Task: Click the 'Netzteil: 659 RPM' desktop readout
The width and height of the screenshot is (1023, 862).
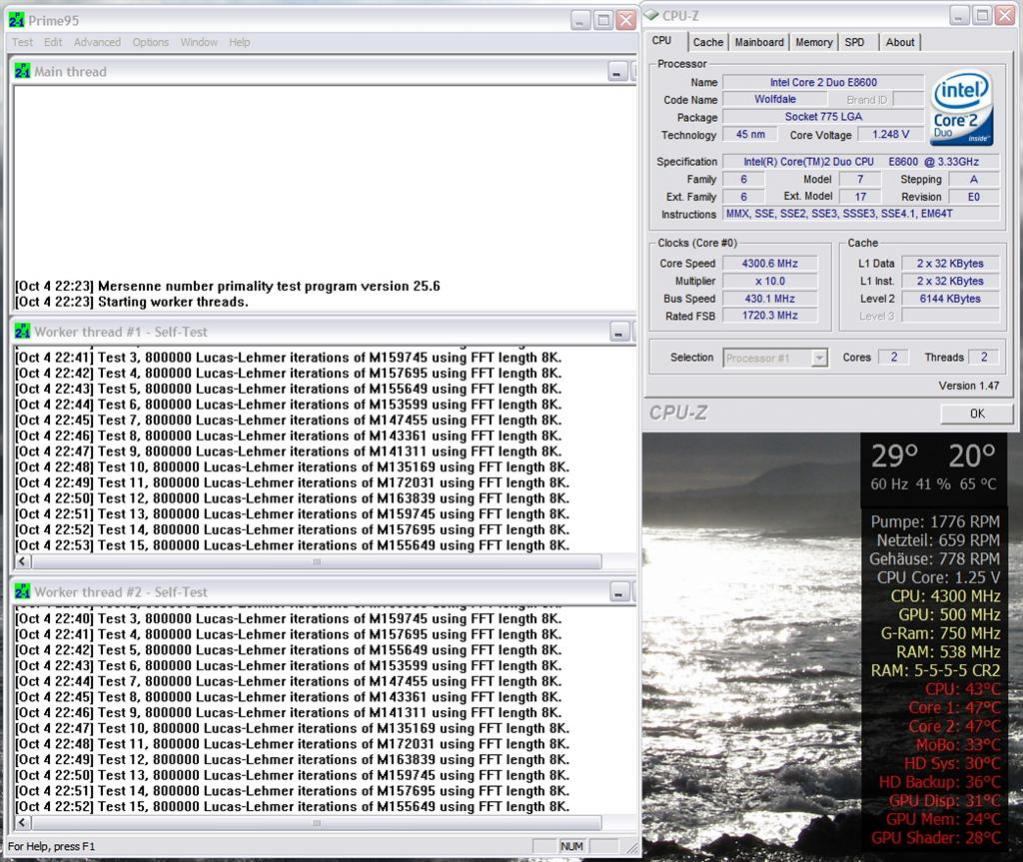Action: (938, 540)
